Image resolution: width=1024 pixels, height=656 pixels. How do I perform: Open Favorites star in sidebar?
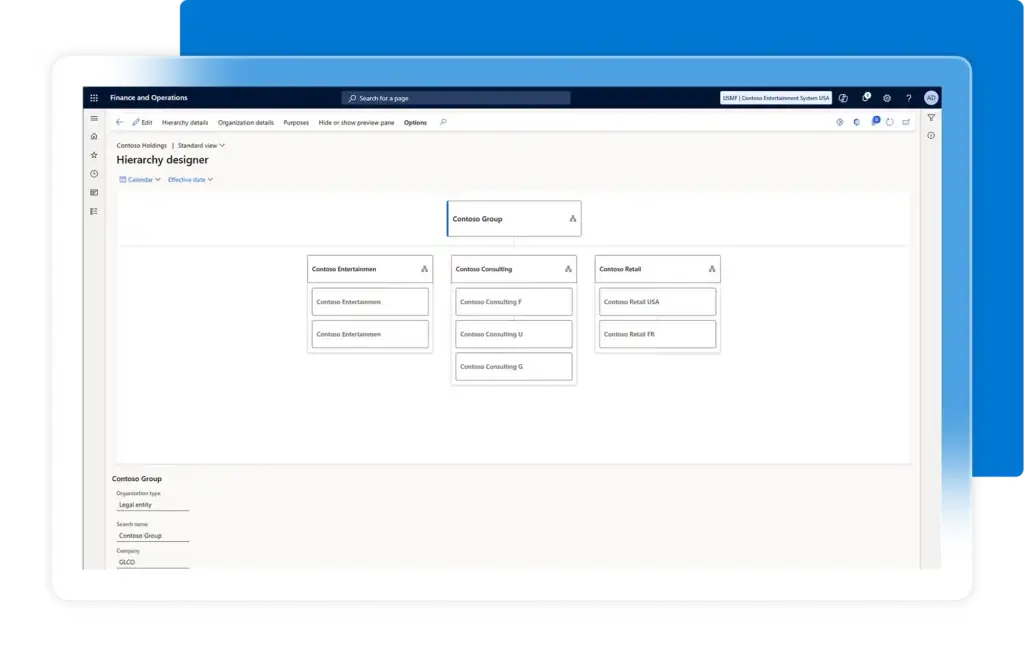[94, 155]
